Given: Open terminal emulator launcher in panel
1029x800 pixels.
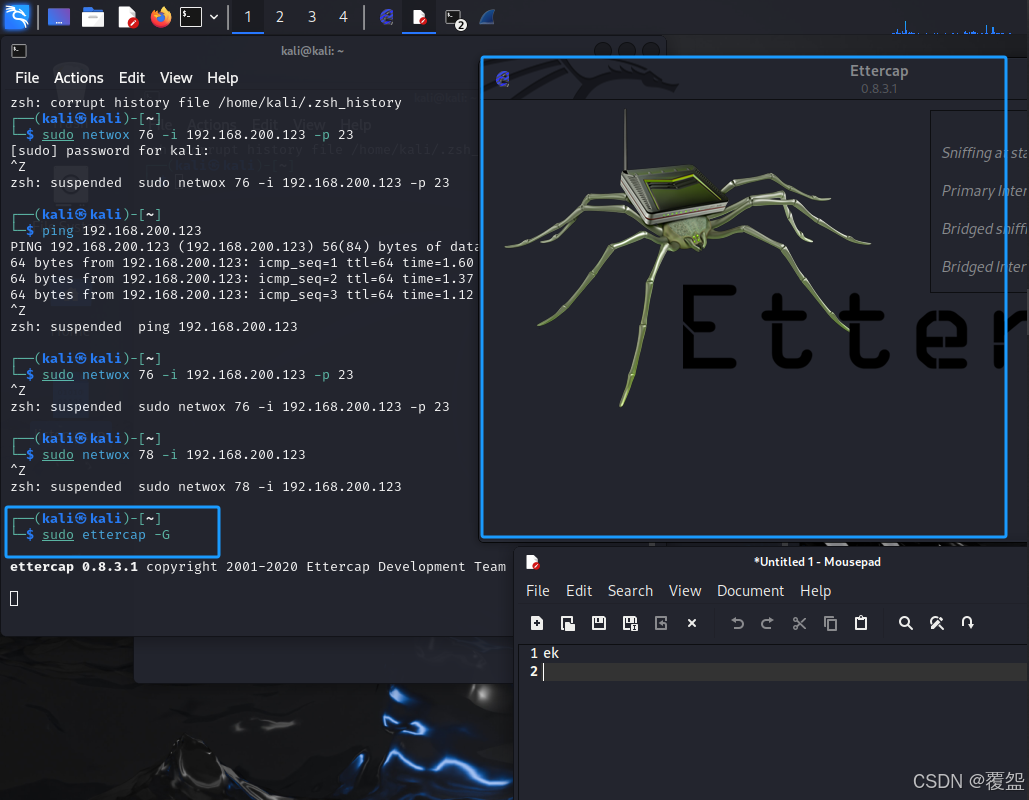Looking at the screenshot, I should [x=191, y=17].
